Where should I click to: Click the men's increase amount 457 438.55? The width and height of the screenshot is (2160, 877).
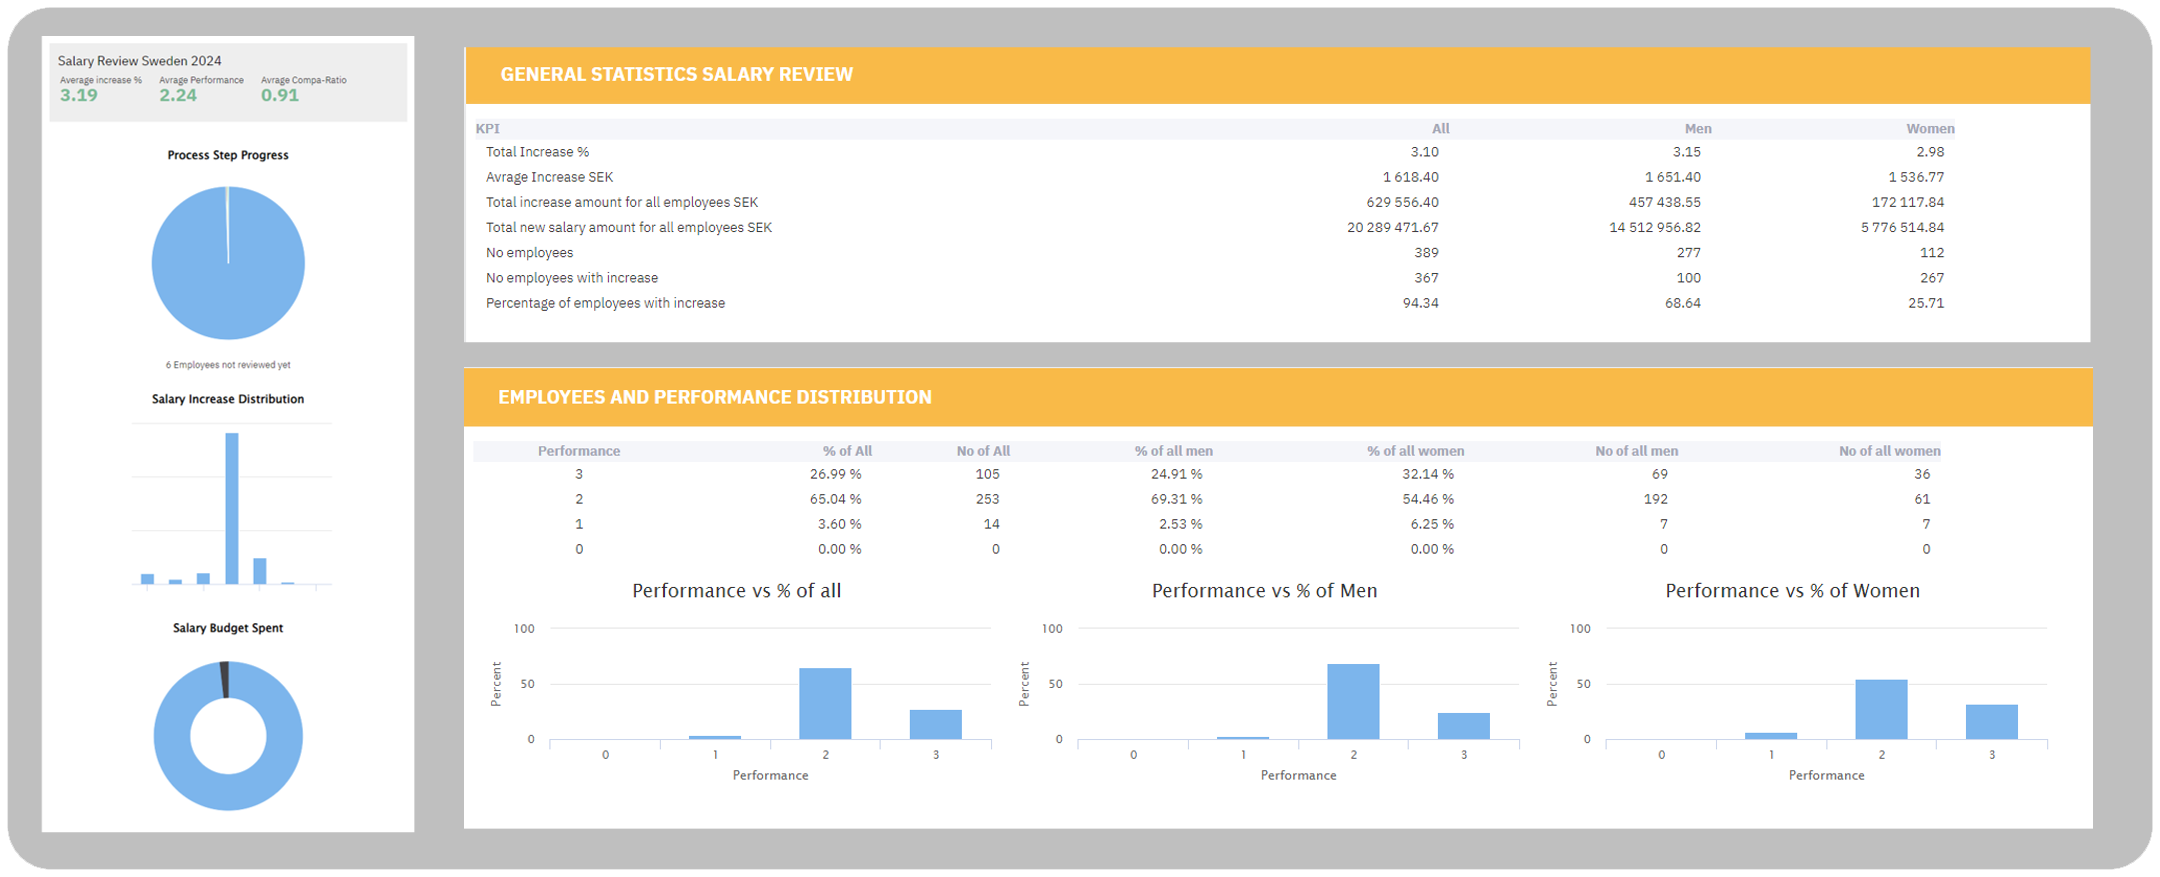click(1665, 202)
